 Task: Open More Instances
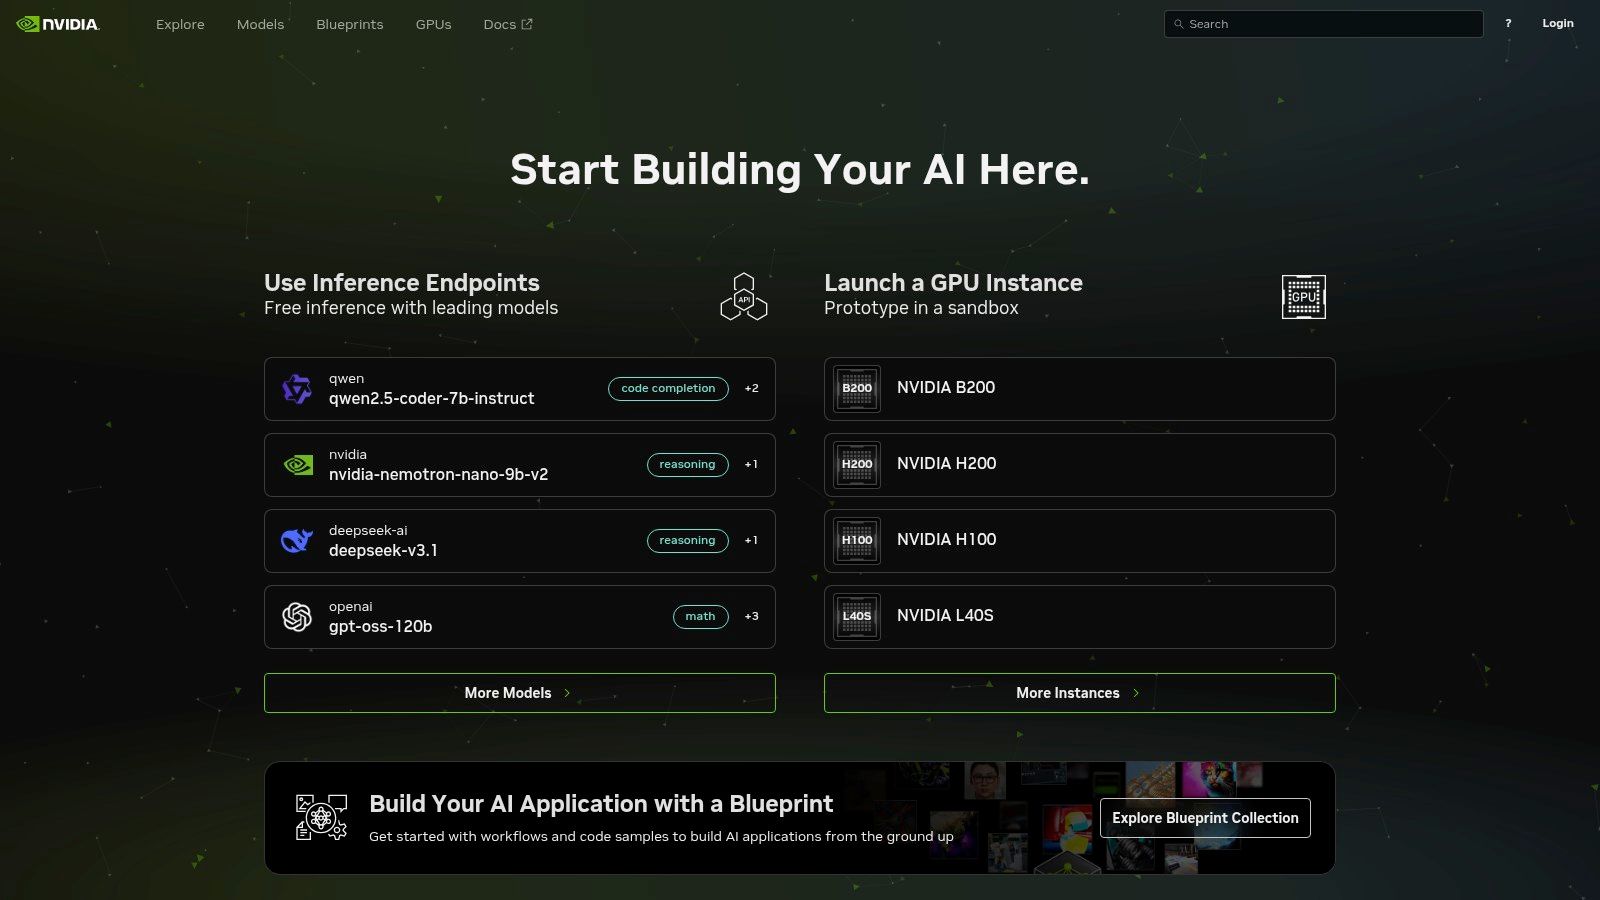coord(1079,692)
